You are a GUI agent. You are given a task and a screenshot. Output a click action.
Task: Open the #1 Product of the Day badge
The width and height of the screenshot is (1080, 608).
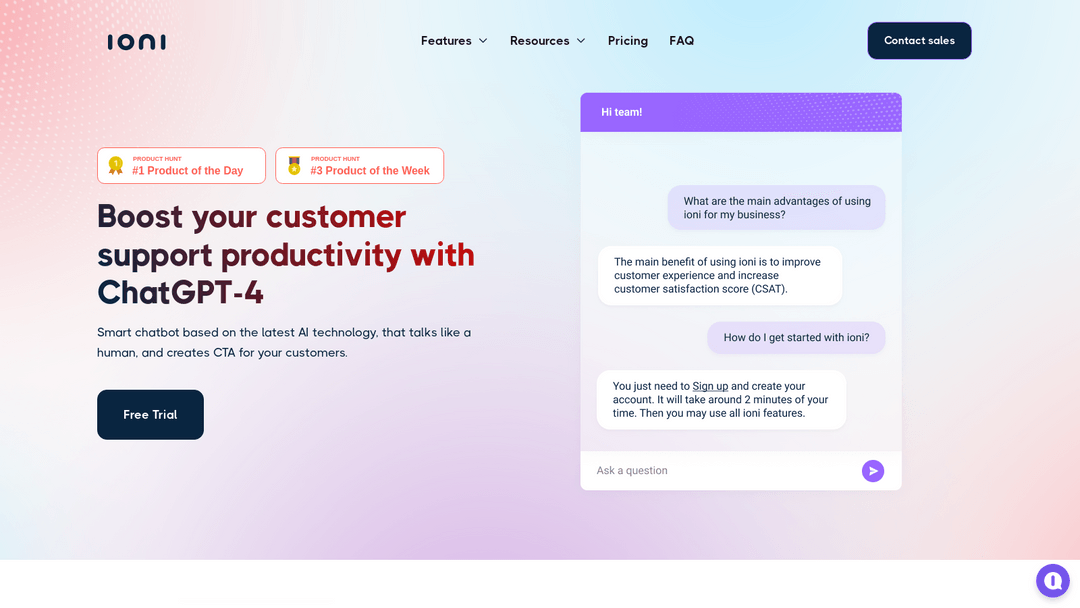click(x=181, y=165)
